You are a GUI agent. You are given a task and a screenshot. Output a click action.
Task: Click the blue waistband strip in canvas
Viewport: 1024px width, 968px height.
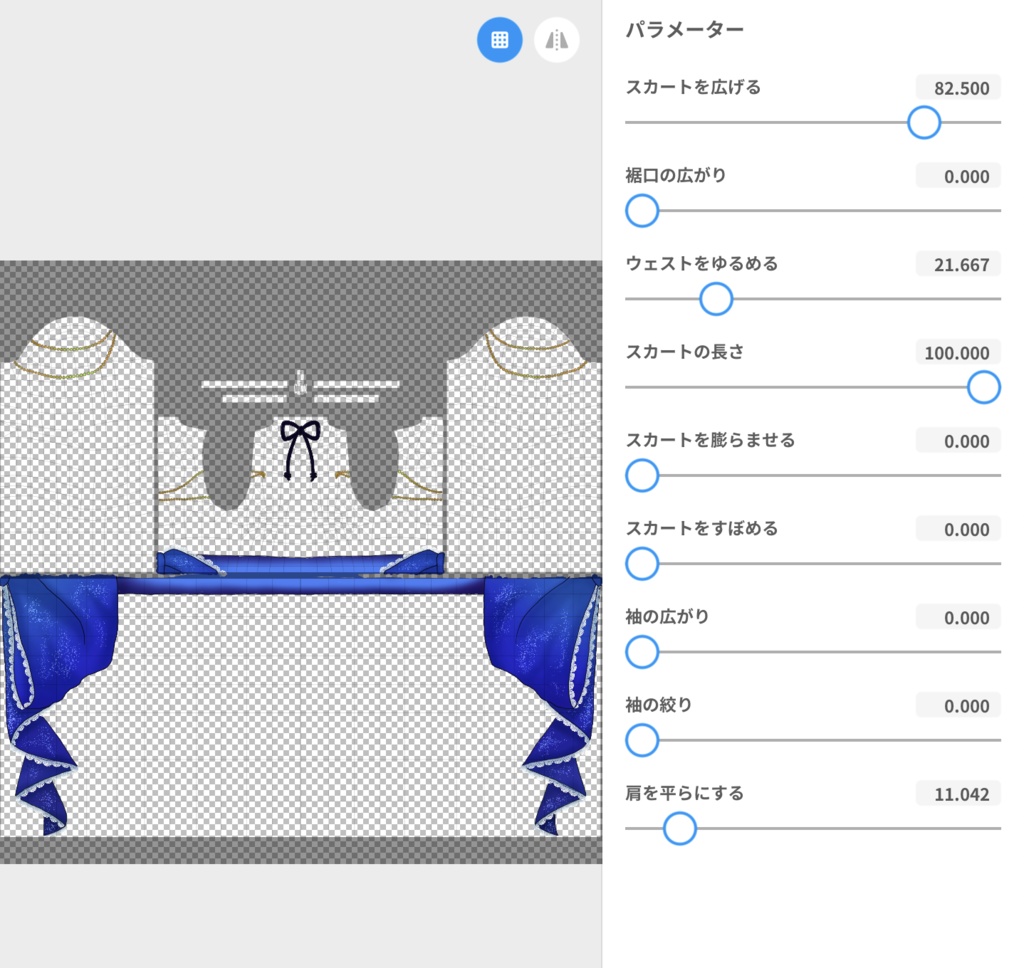[x=301, y=585]
